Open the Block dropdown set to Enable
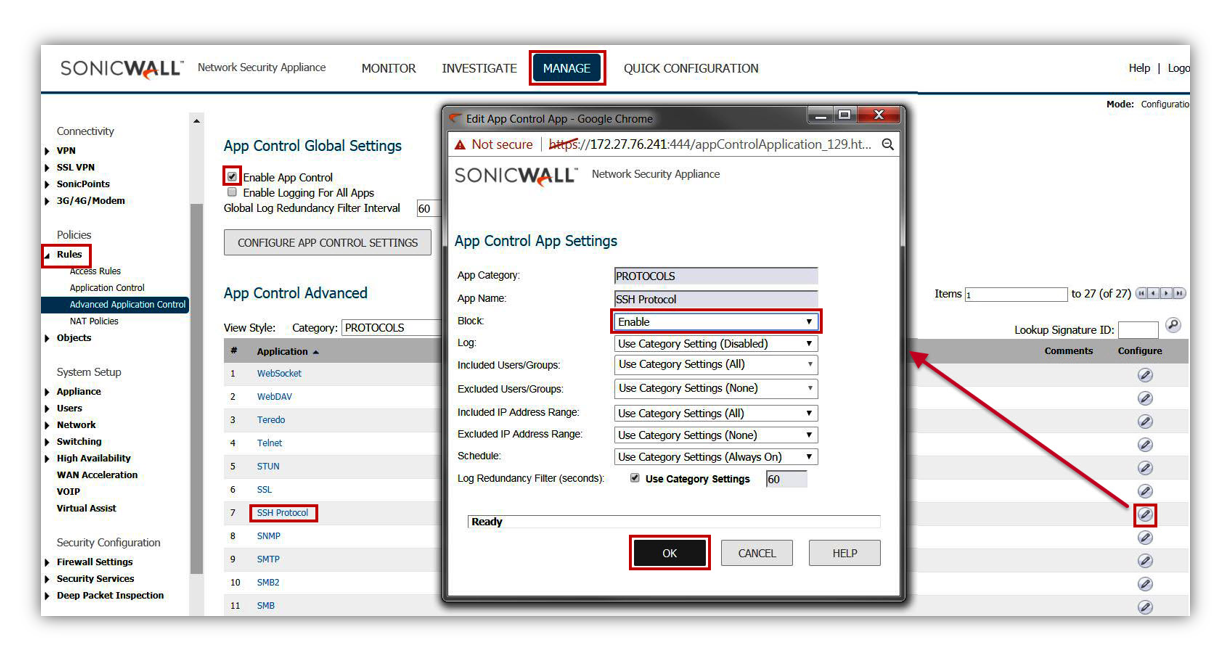This screenshot has width=1227, height=651. [716, 322]
